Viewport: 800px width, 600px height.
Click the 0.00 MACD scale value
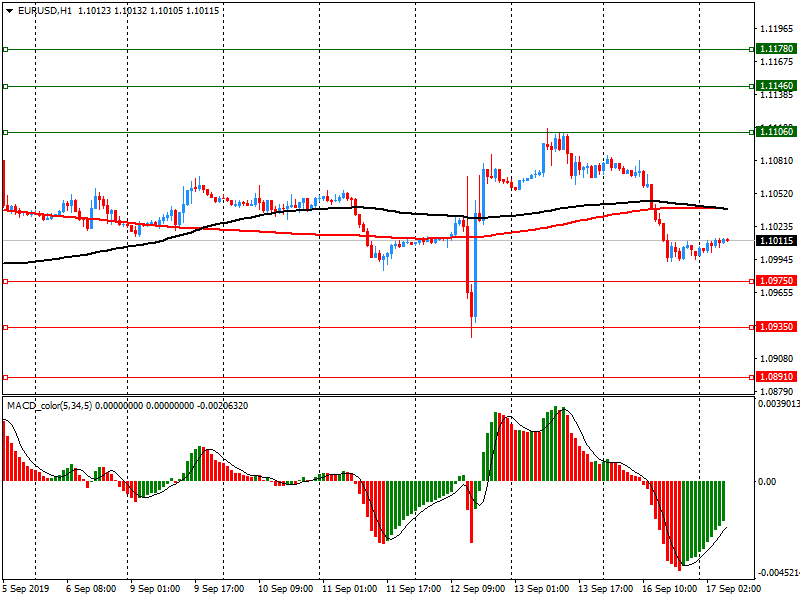[767, 482]
